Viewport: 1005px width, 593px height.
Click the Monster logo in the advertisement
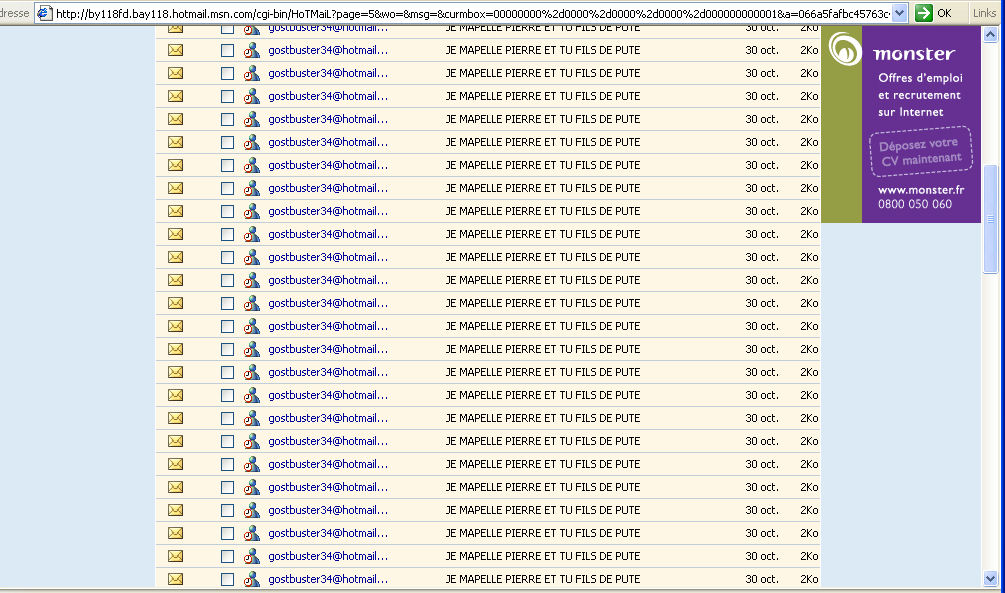point(846,50)
